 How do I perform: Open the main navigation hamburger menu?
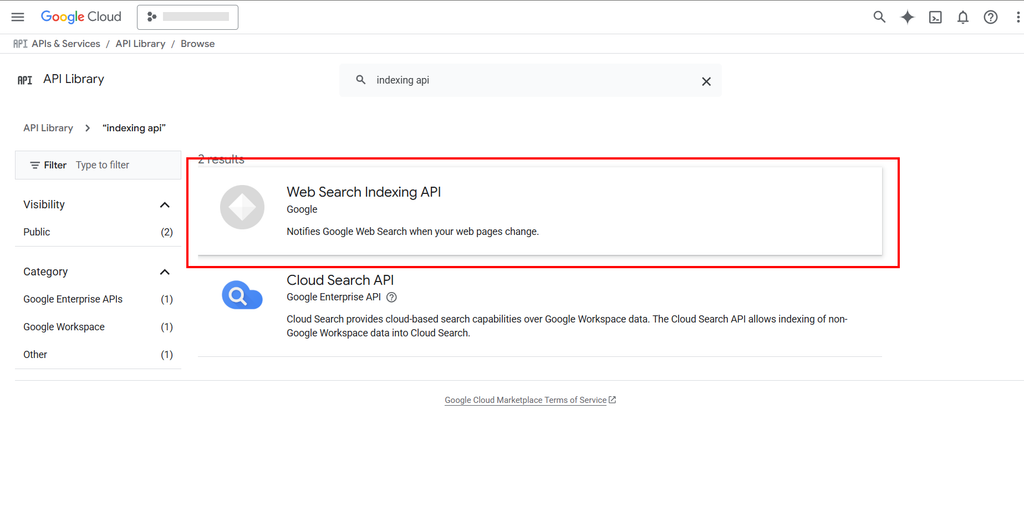tap(18, 17)
